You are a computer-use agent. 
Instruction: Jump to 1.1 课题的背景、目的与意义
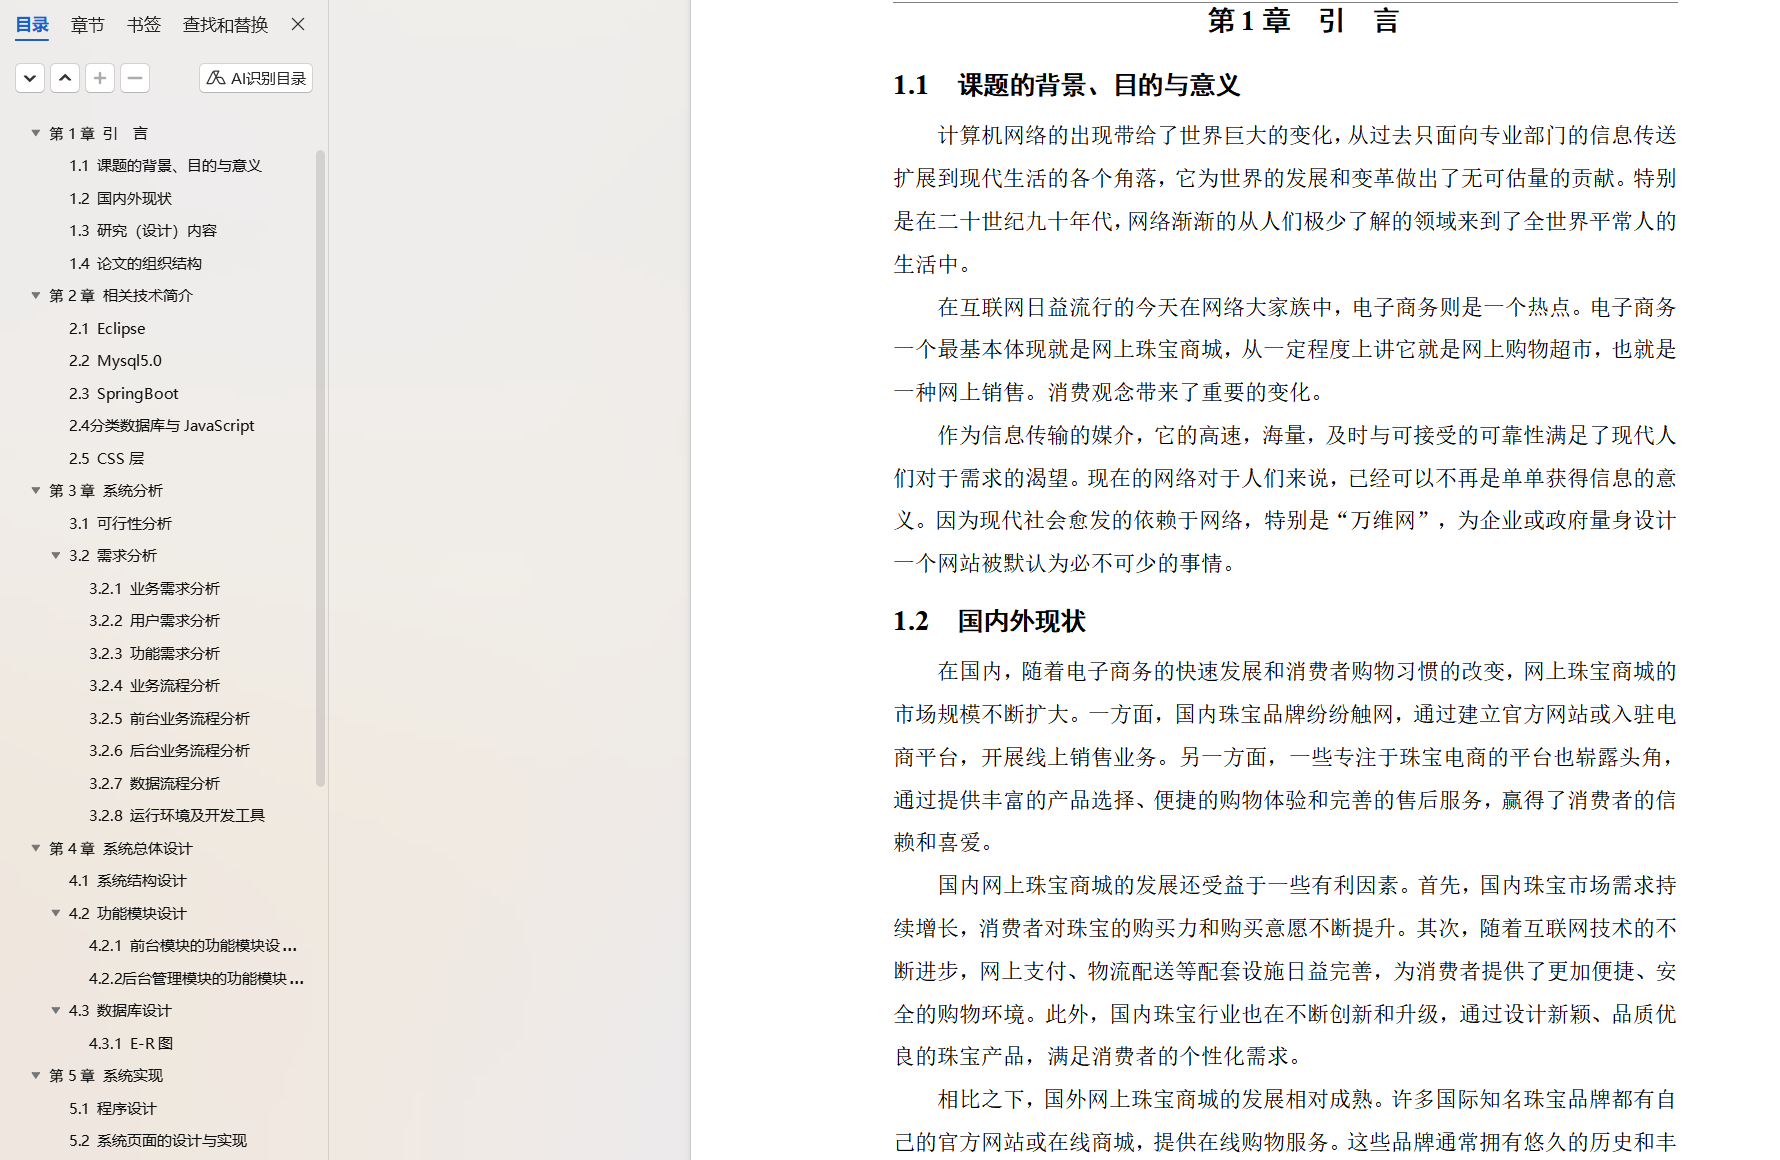click(x=165, y=166)
